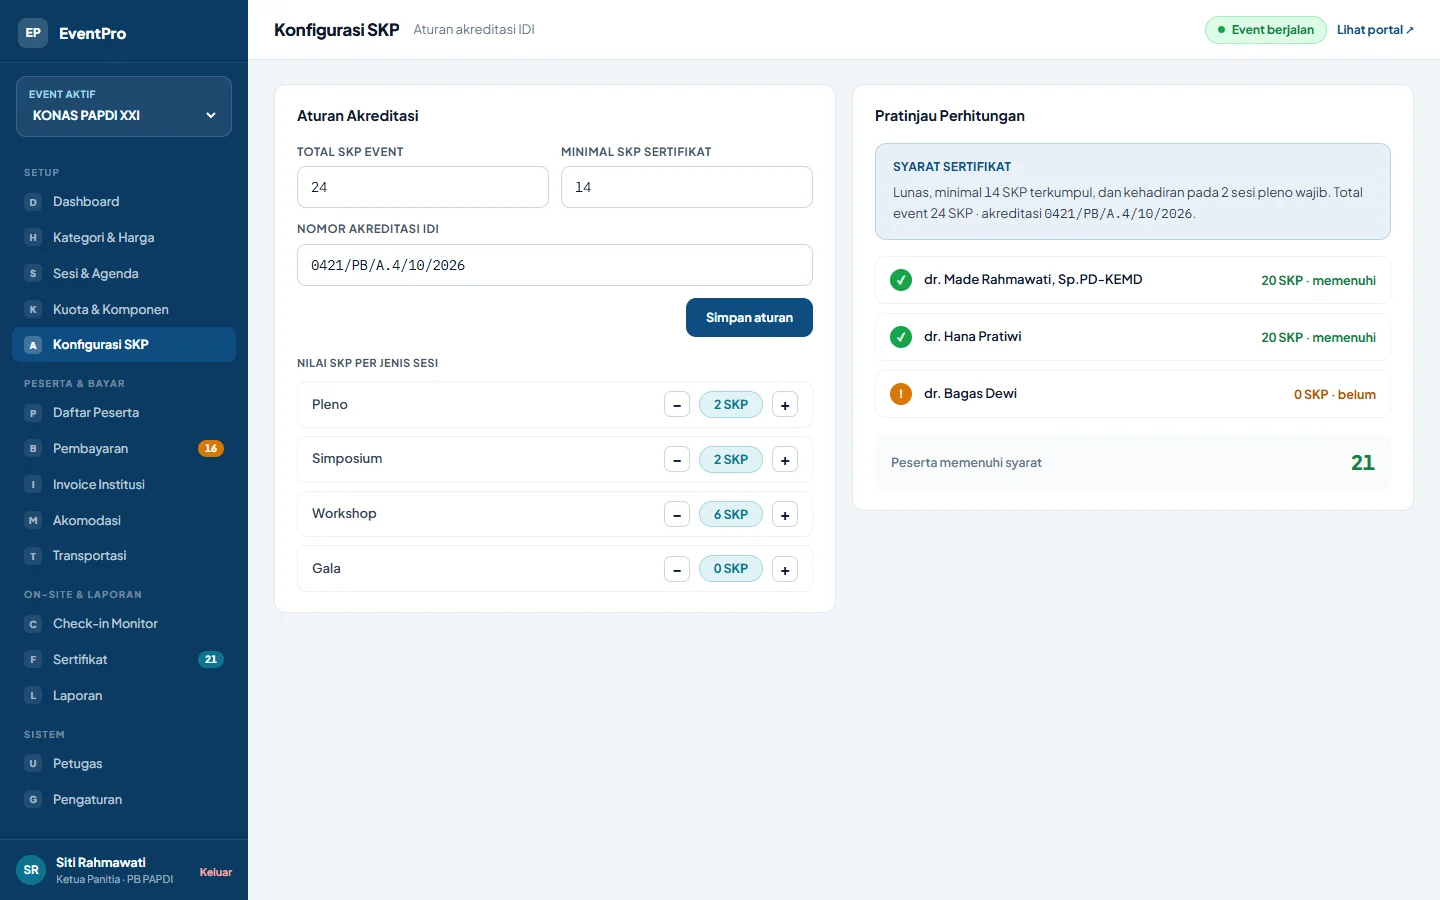Click the Check-in Monitor letter icon
The width and height of the screenshot is (1440, 900).
click(33, 624)
